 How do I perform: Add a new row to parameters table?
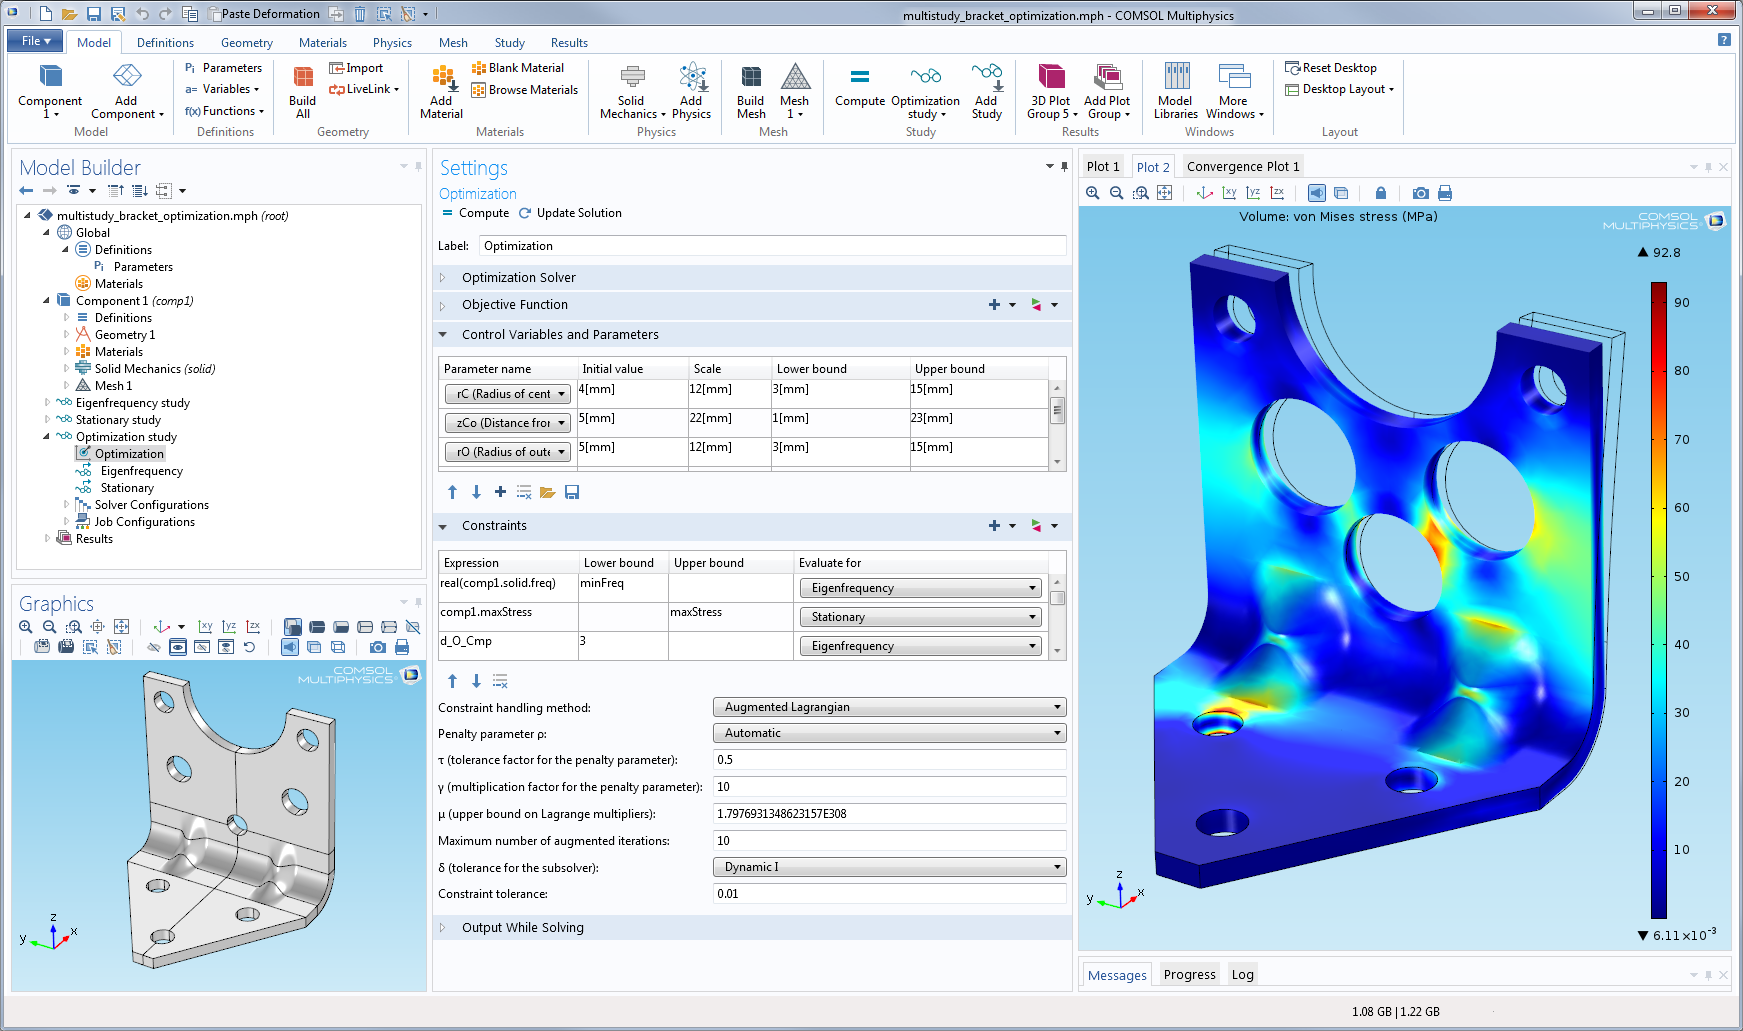point(500,492)
